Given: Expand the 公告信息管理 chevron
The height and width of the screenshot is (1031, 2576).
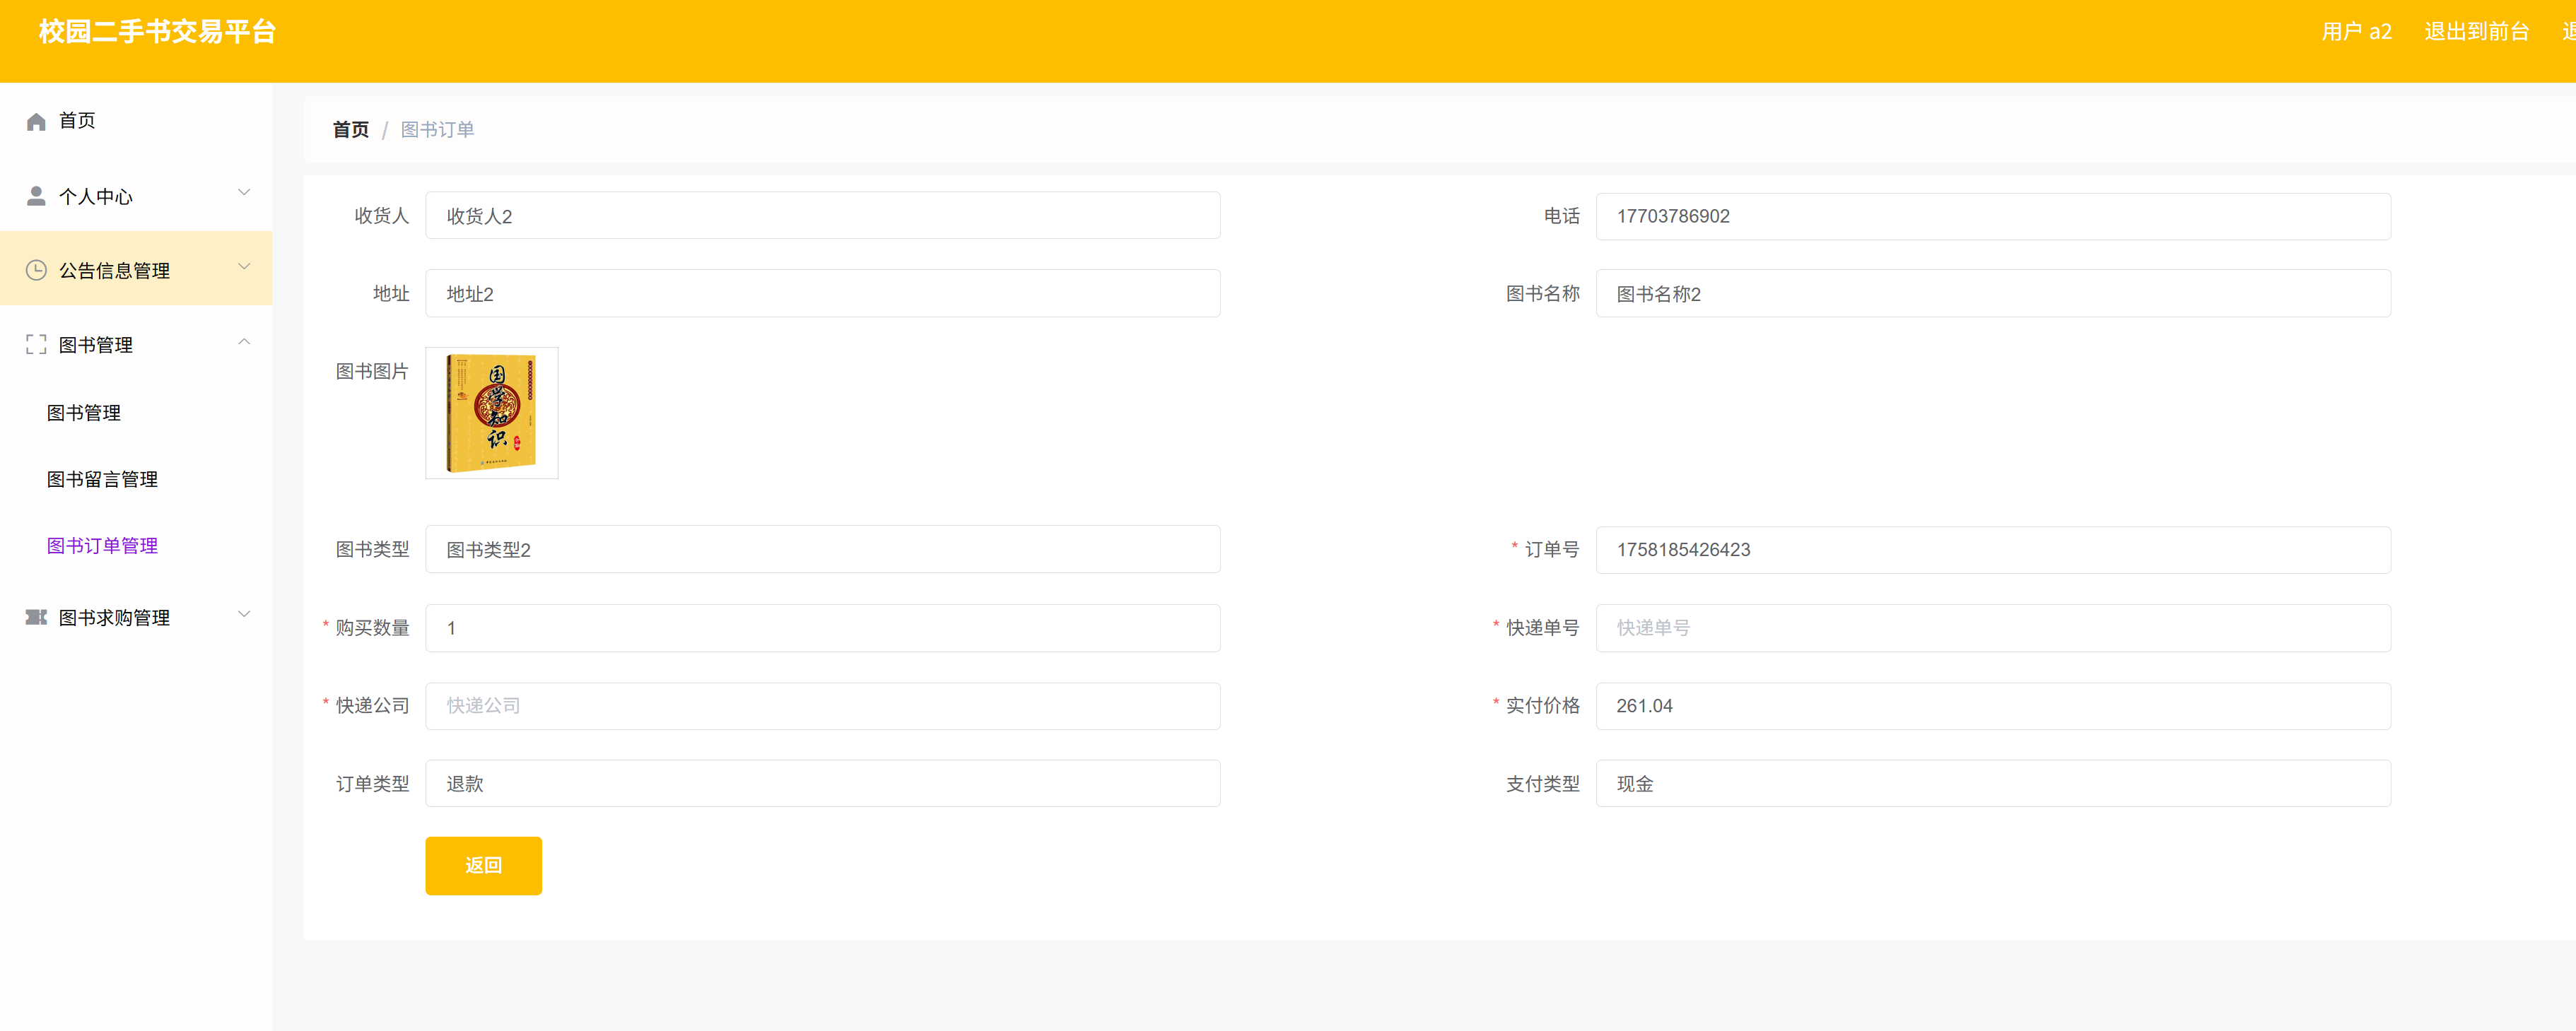Looking at the screenshot, I should pos(244,266).
